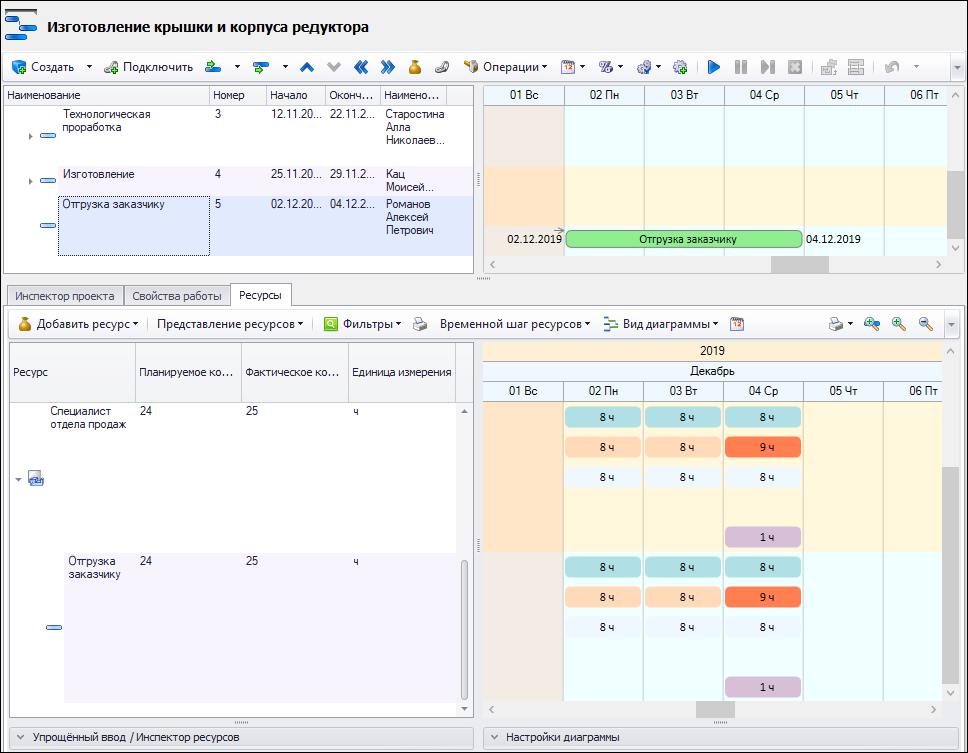Click the Начало column header
Image resolution: width=968 pixels, height=753 pixels.
point(296,95)
